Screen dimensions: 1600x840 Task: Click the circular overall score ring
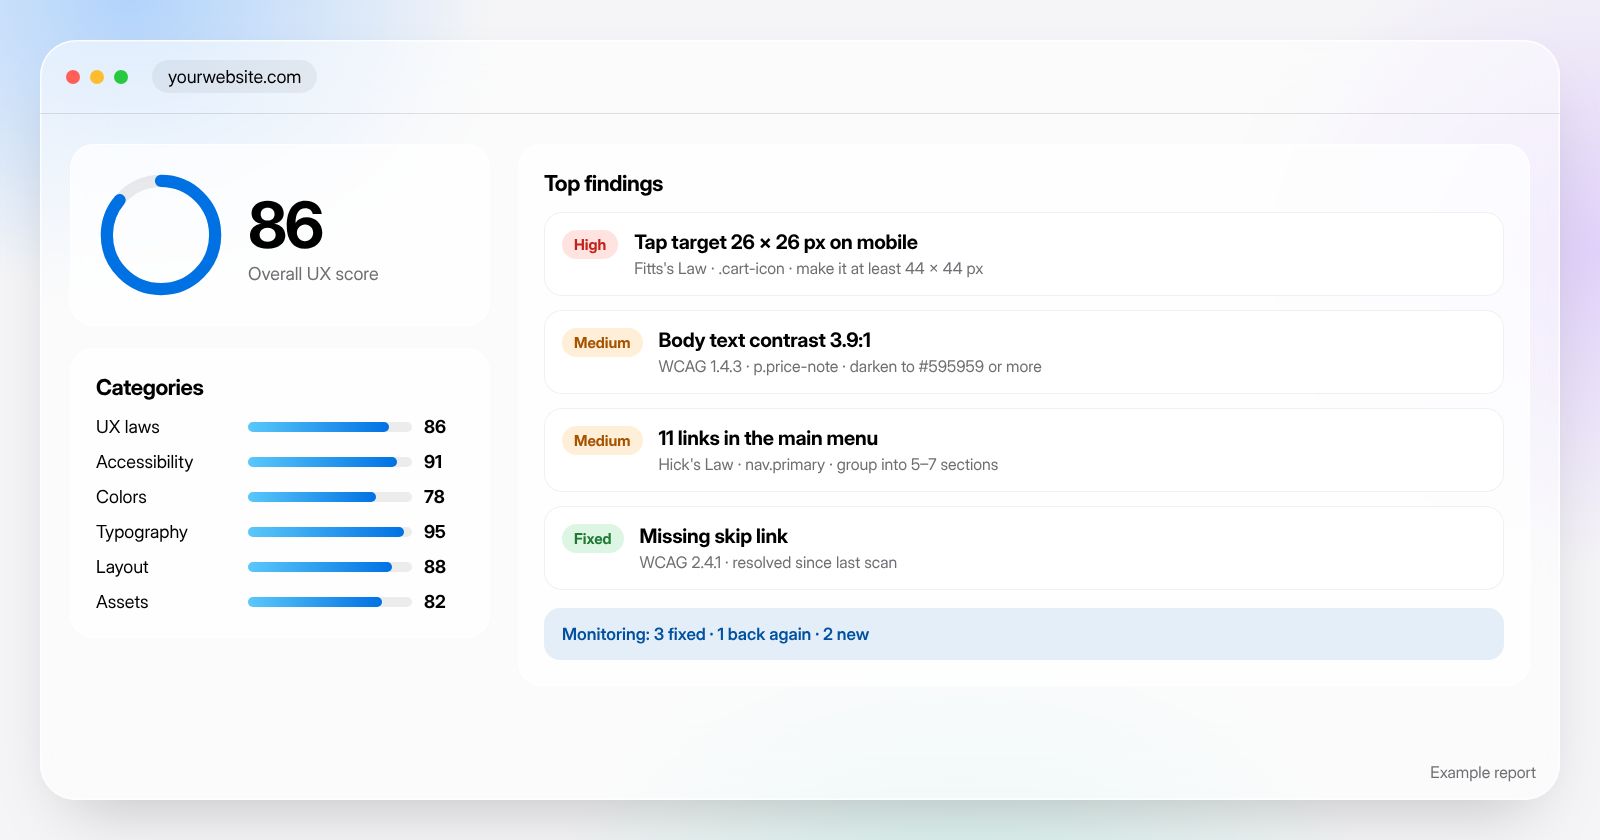pos(161,235)
